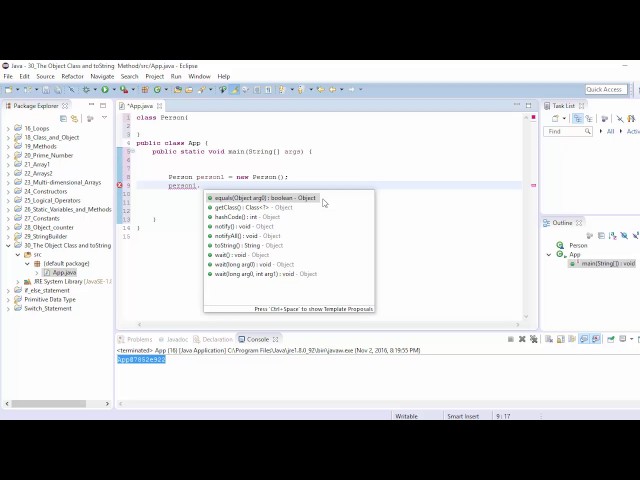Toggle Word Wrap in Console toolbar
This screenshot has width=640, height=480.
click(572, 339)
